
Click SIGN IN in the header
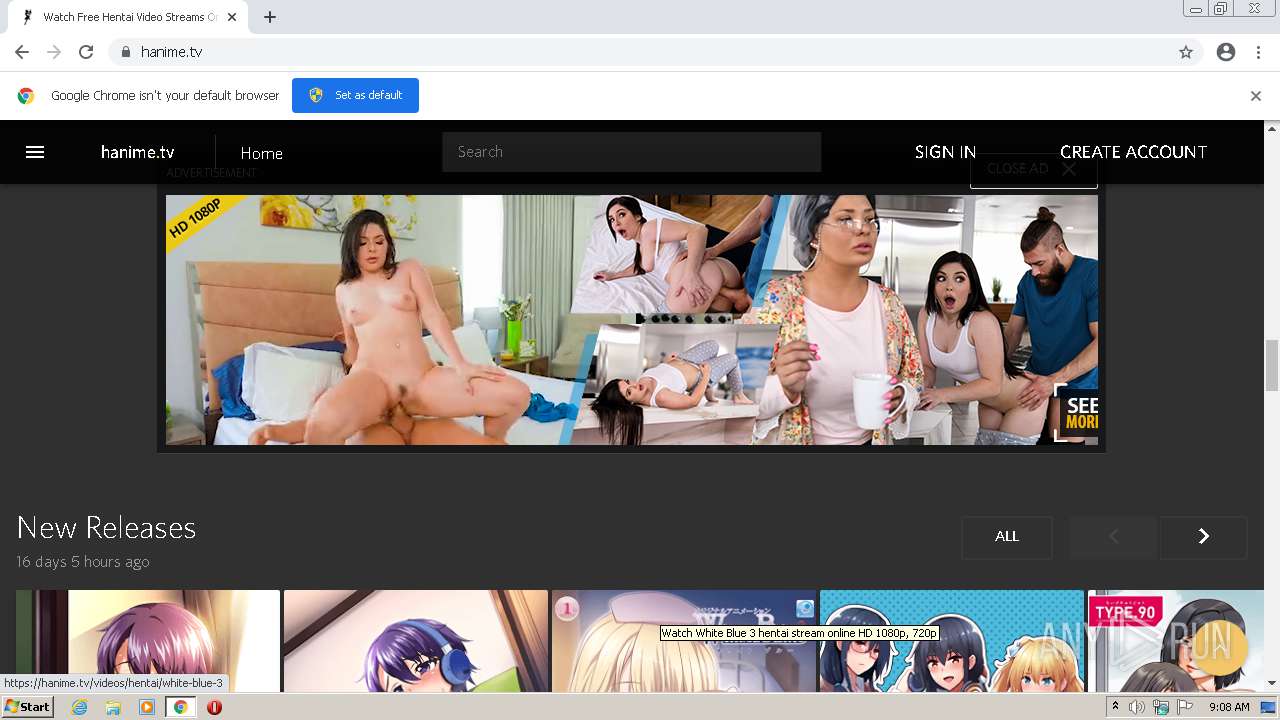tap(945, 152)
